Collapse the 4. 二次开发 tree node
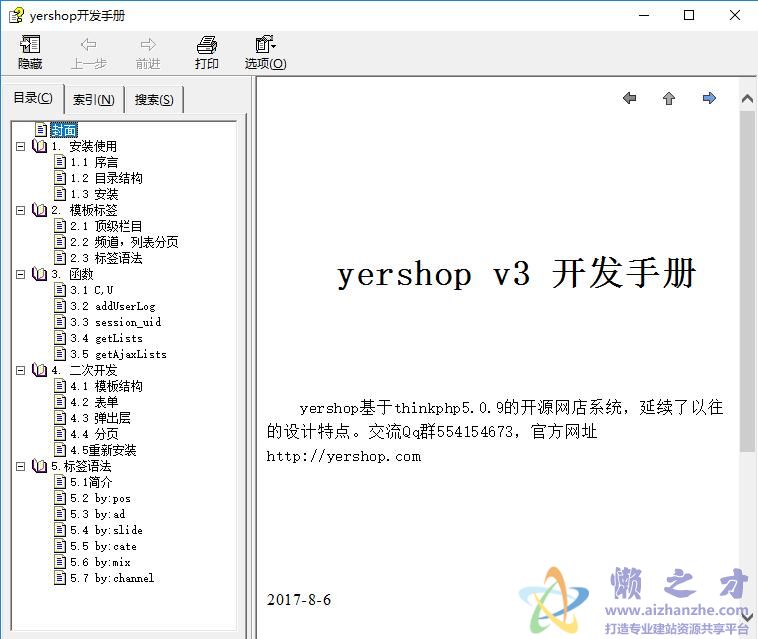 [x=20, y=370]
